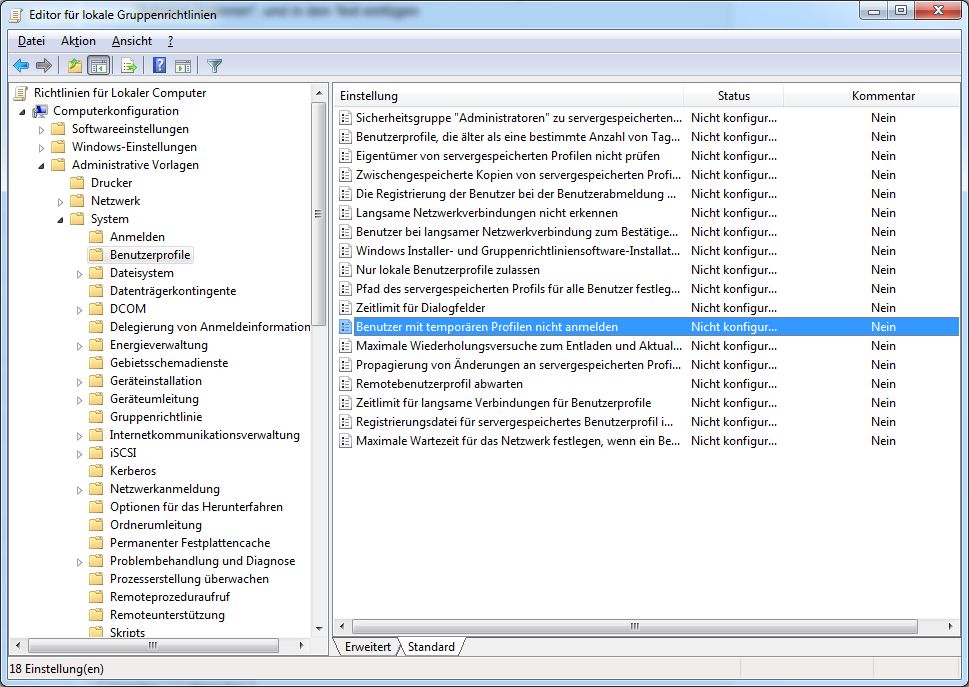969x687 pixels.
Task: Click the tree pane horizontal scrollbar thumb
Action: coord(153,645)
